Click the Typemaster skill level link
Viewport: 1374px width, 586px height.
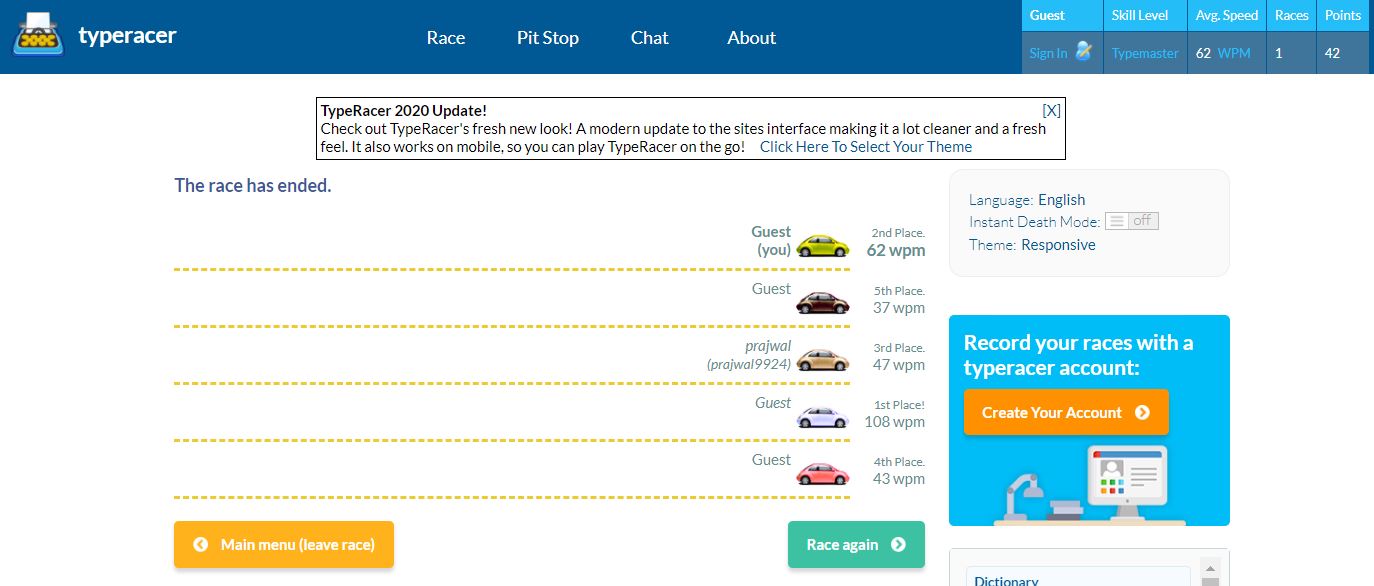click(1145, 53)
